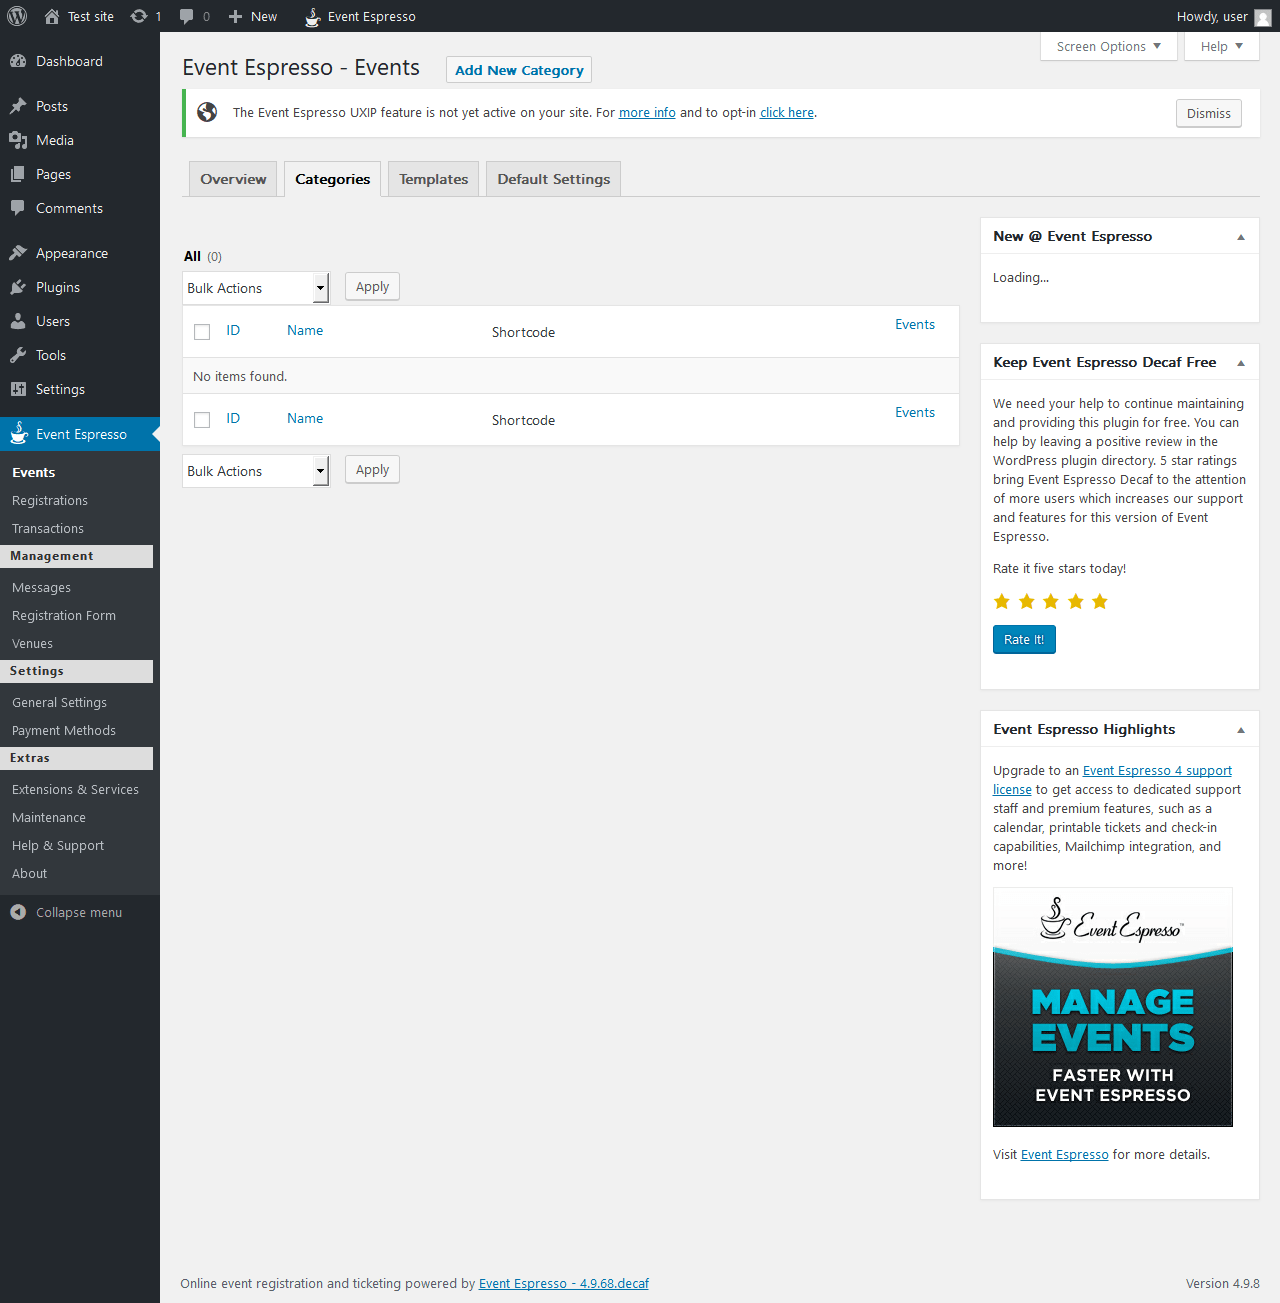Click Manage Events promo banner
Viewport: 1280px width, 1303px height.
click(x=1113, y=1007)
